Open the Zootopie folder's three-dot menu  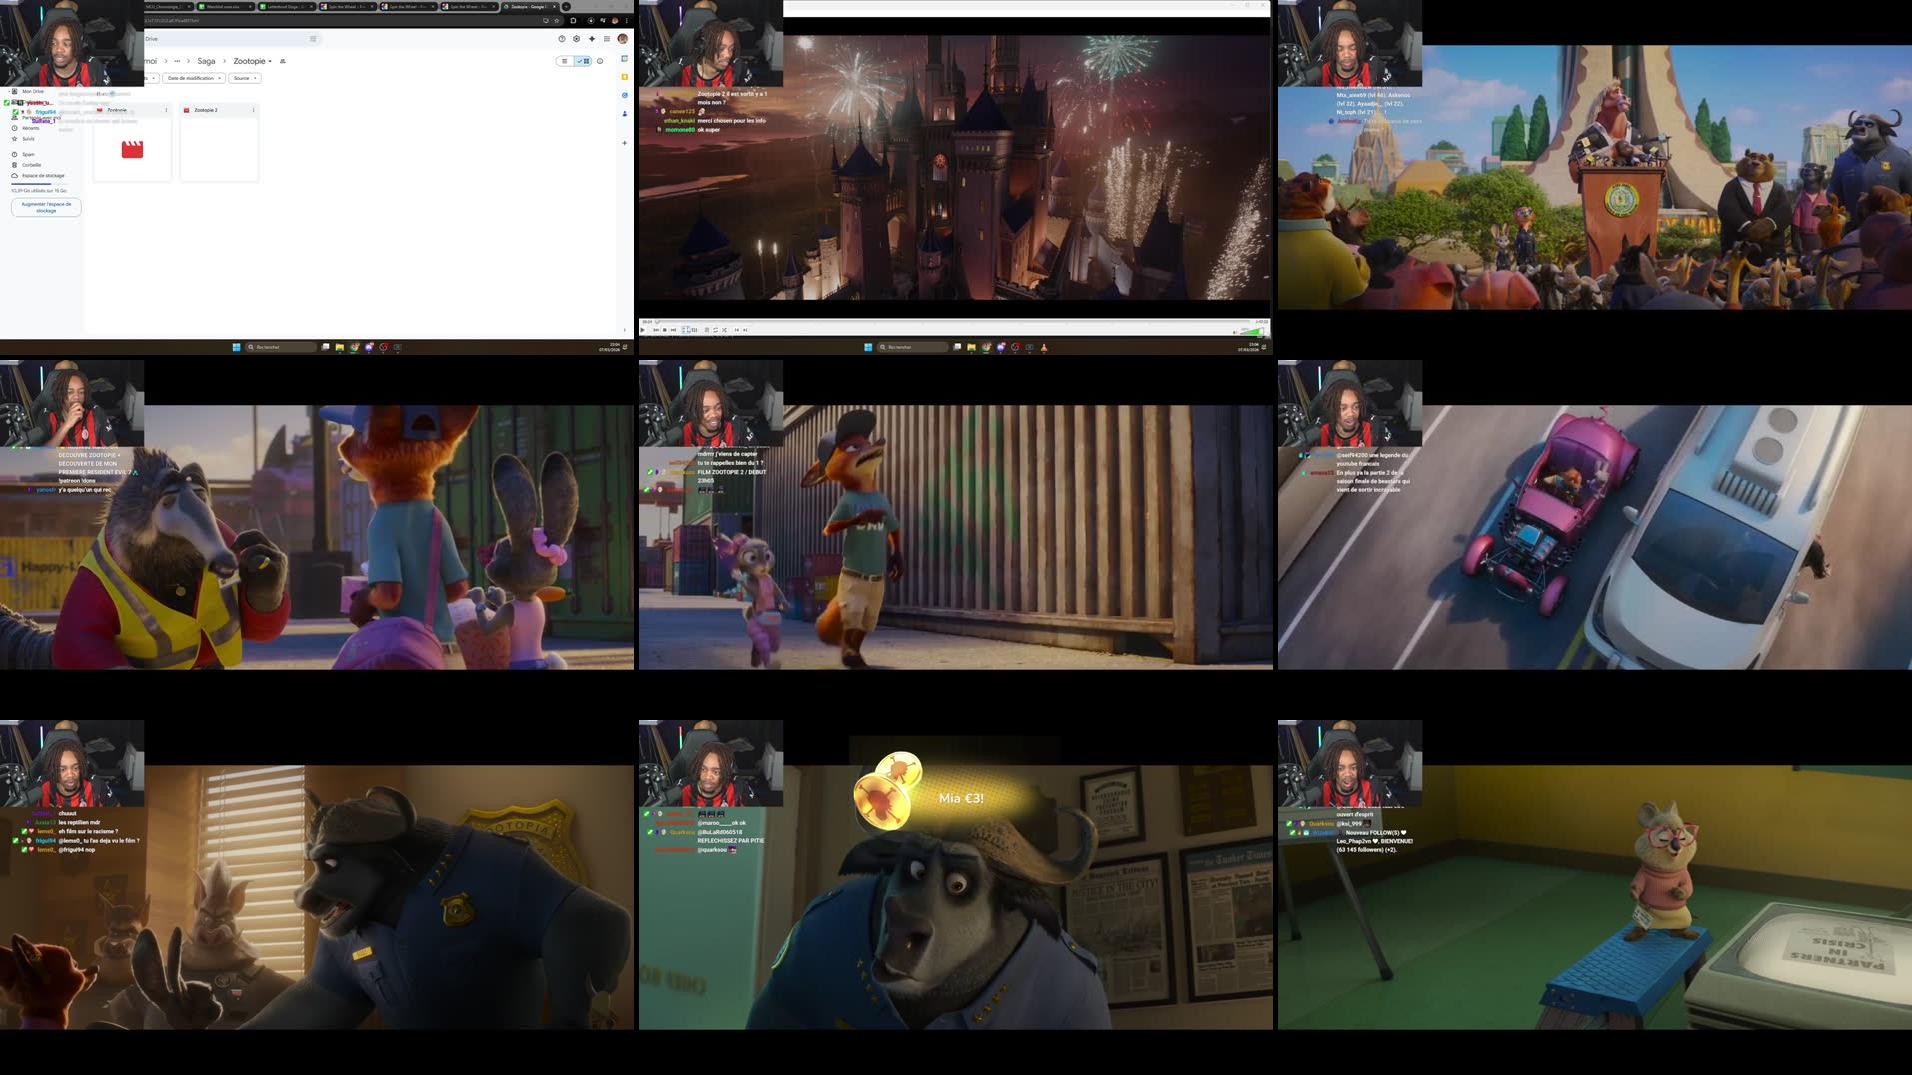tap(166, 109)
